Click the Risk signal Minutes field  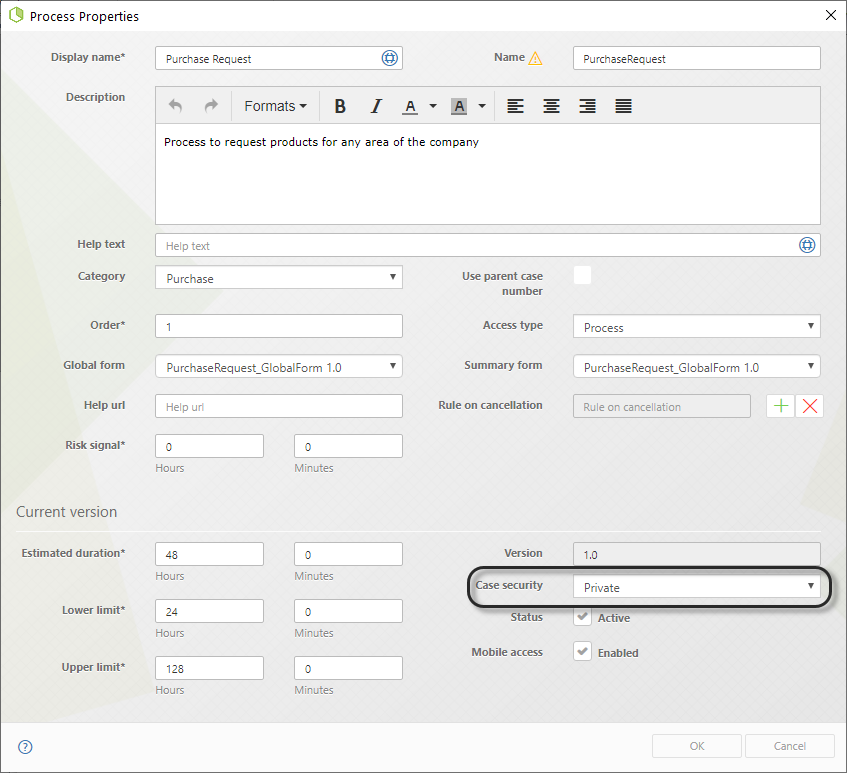coord(348,446)
